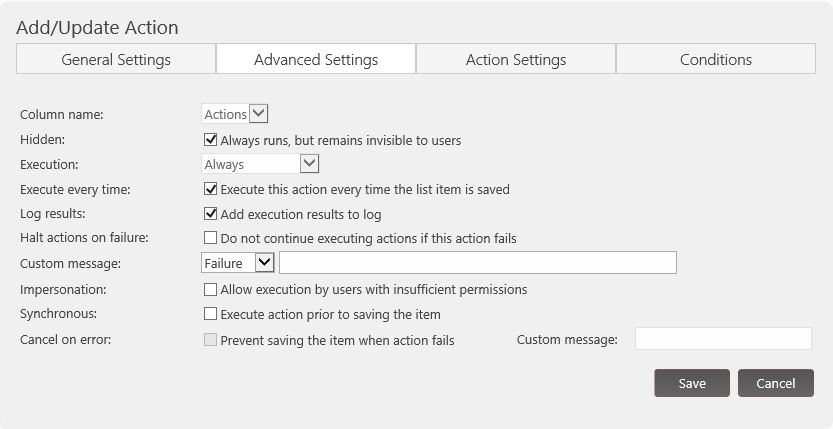Check the Impersonation insufficient permissions checkbox
The width and height of the screenshot is (833, 429).
[210, 289]
